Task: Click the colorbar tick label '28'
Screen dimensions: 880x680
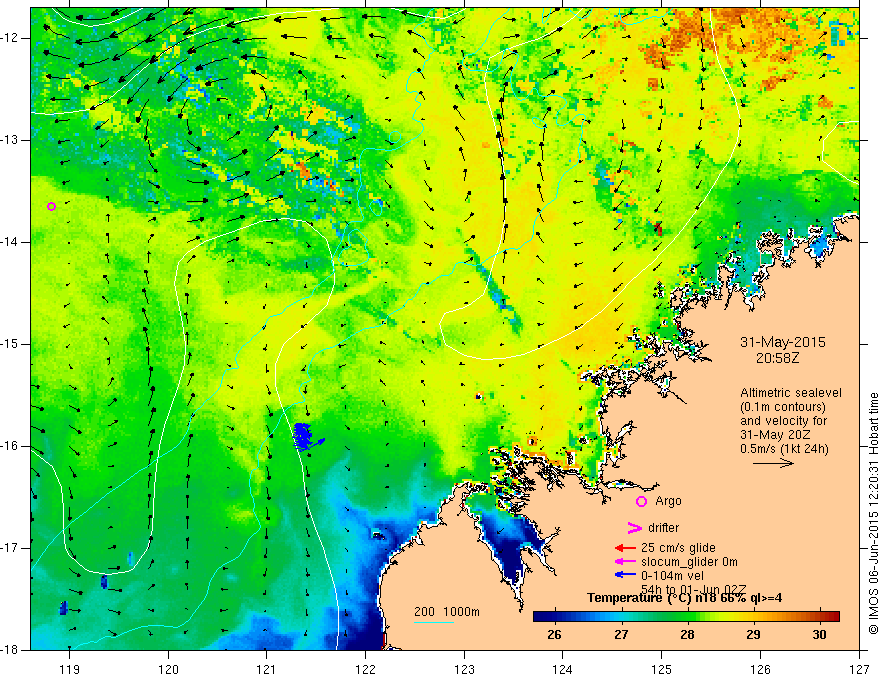Action: coord(687,635)
